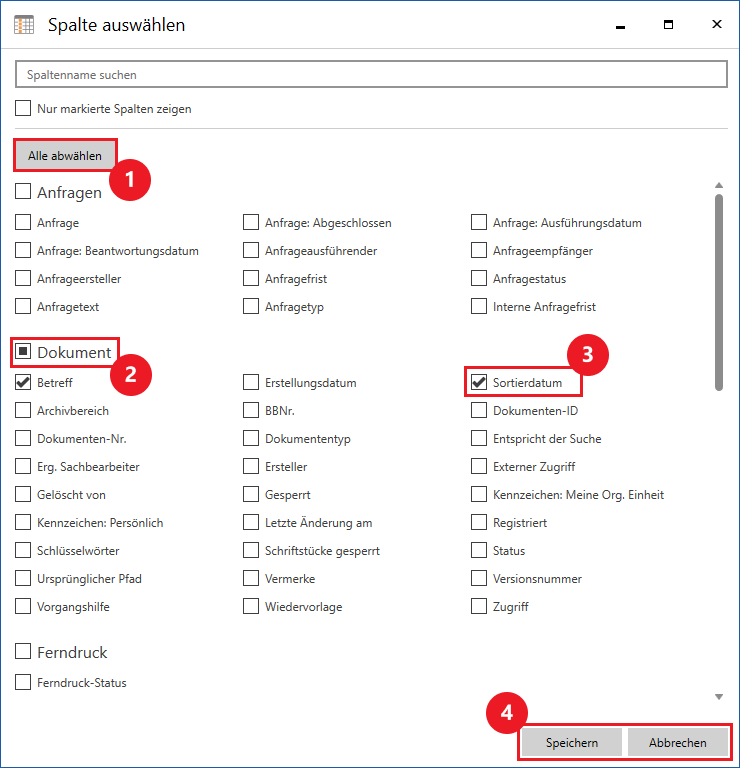Screen dimensions: 740x768
Task: Tick Ferndruck-Status checkbox
Action: 23,682
